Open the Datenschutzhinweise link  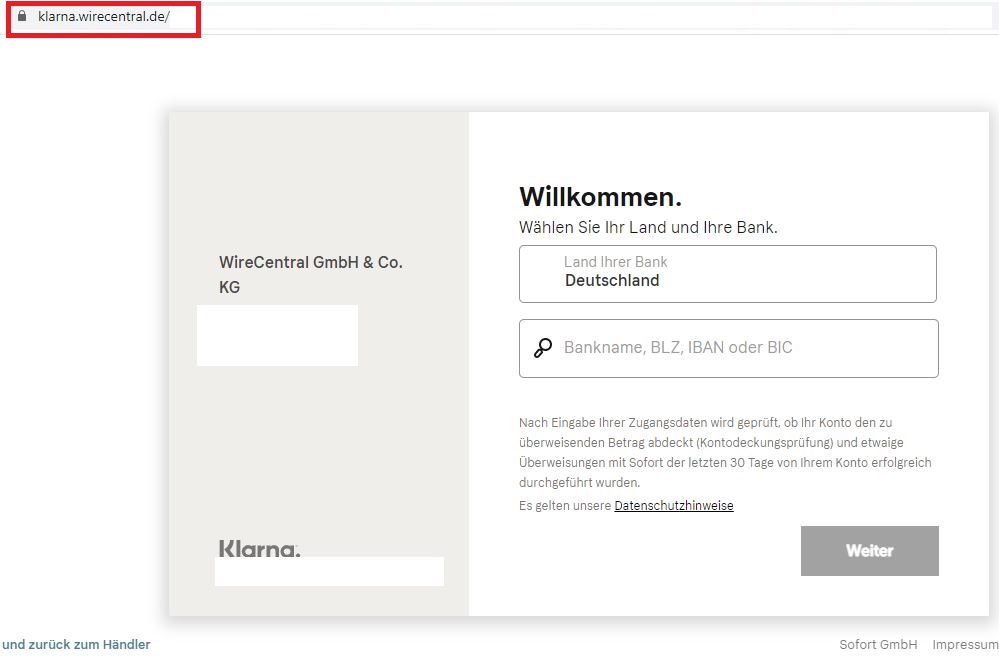coord(673,505)
